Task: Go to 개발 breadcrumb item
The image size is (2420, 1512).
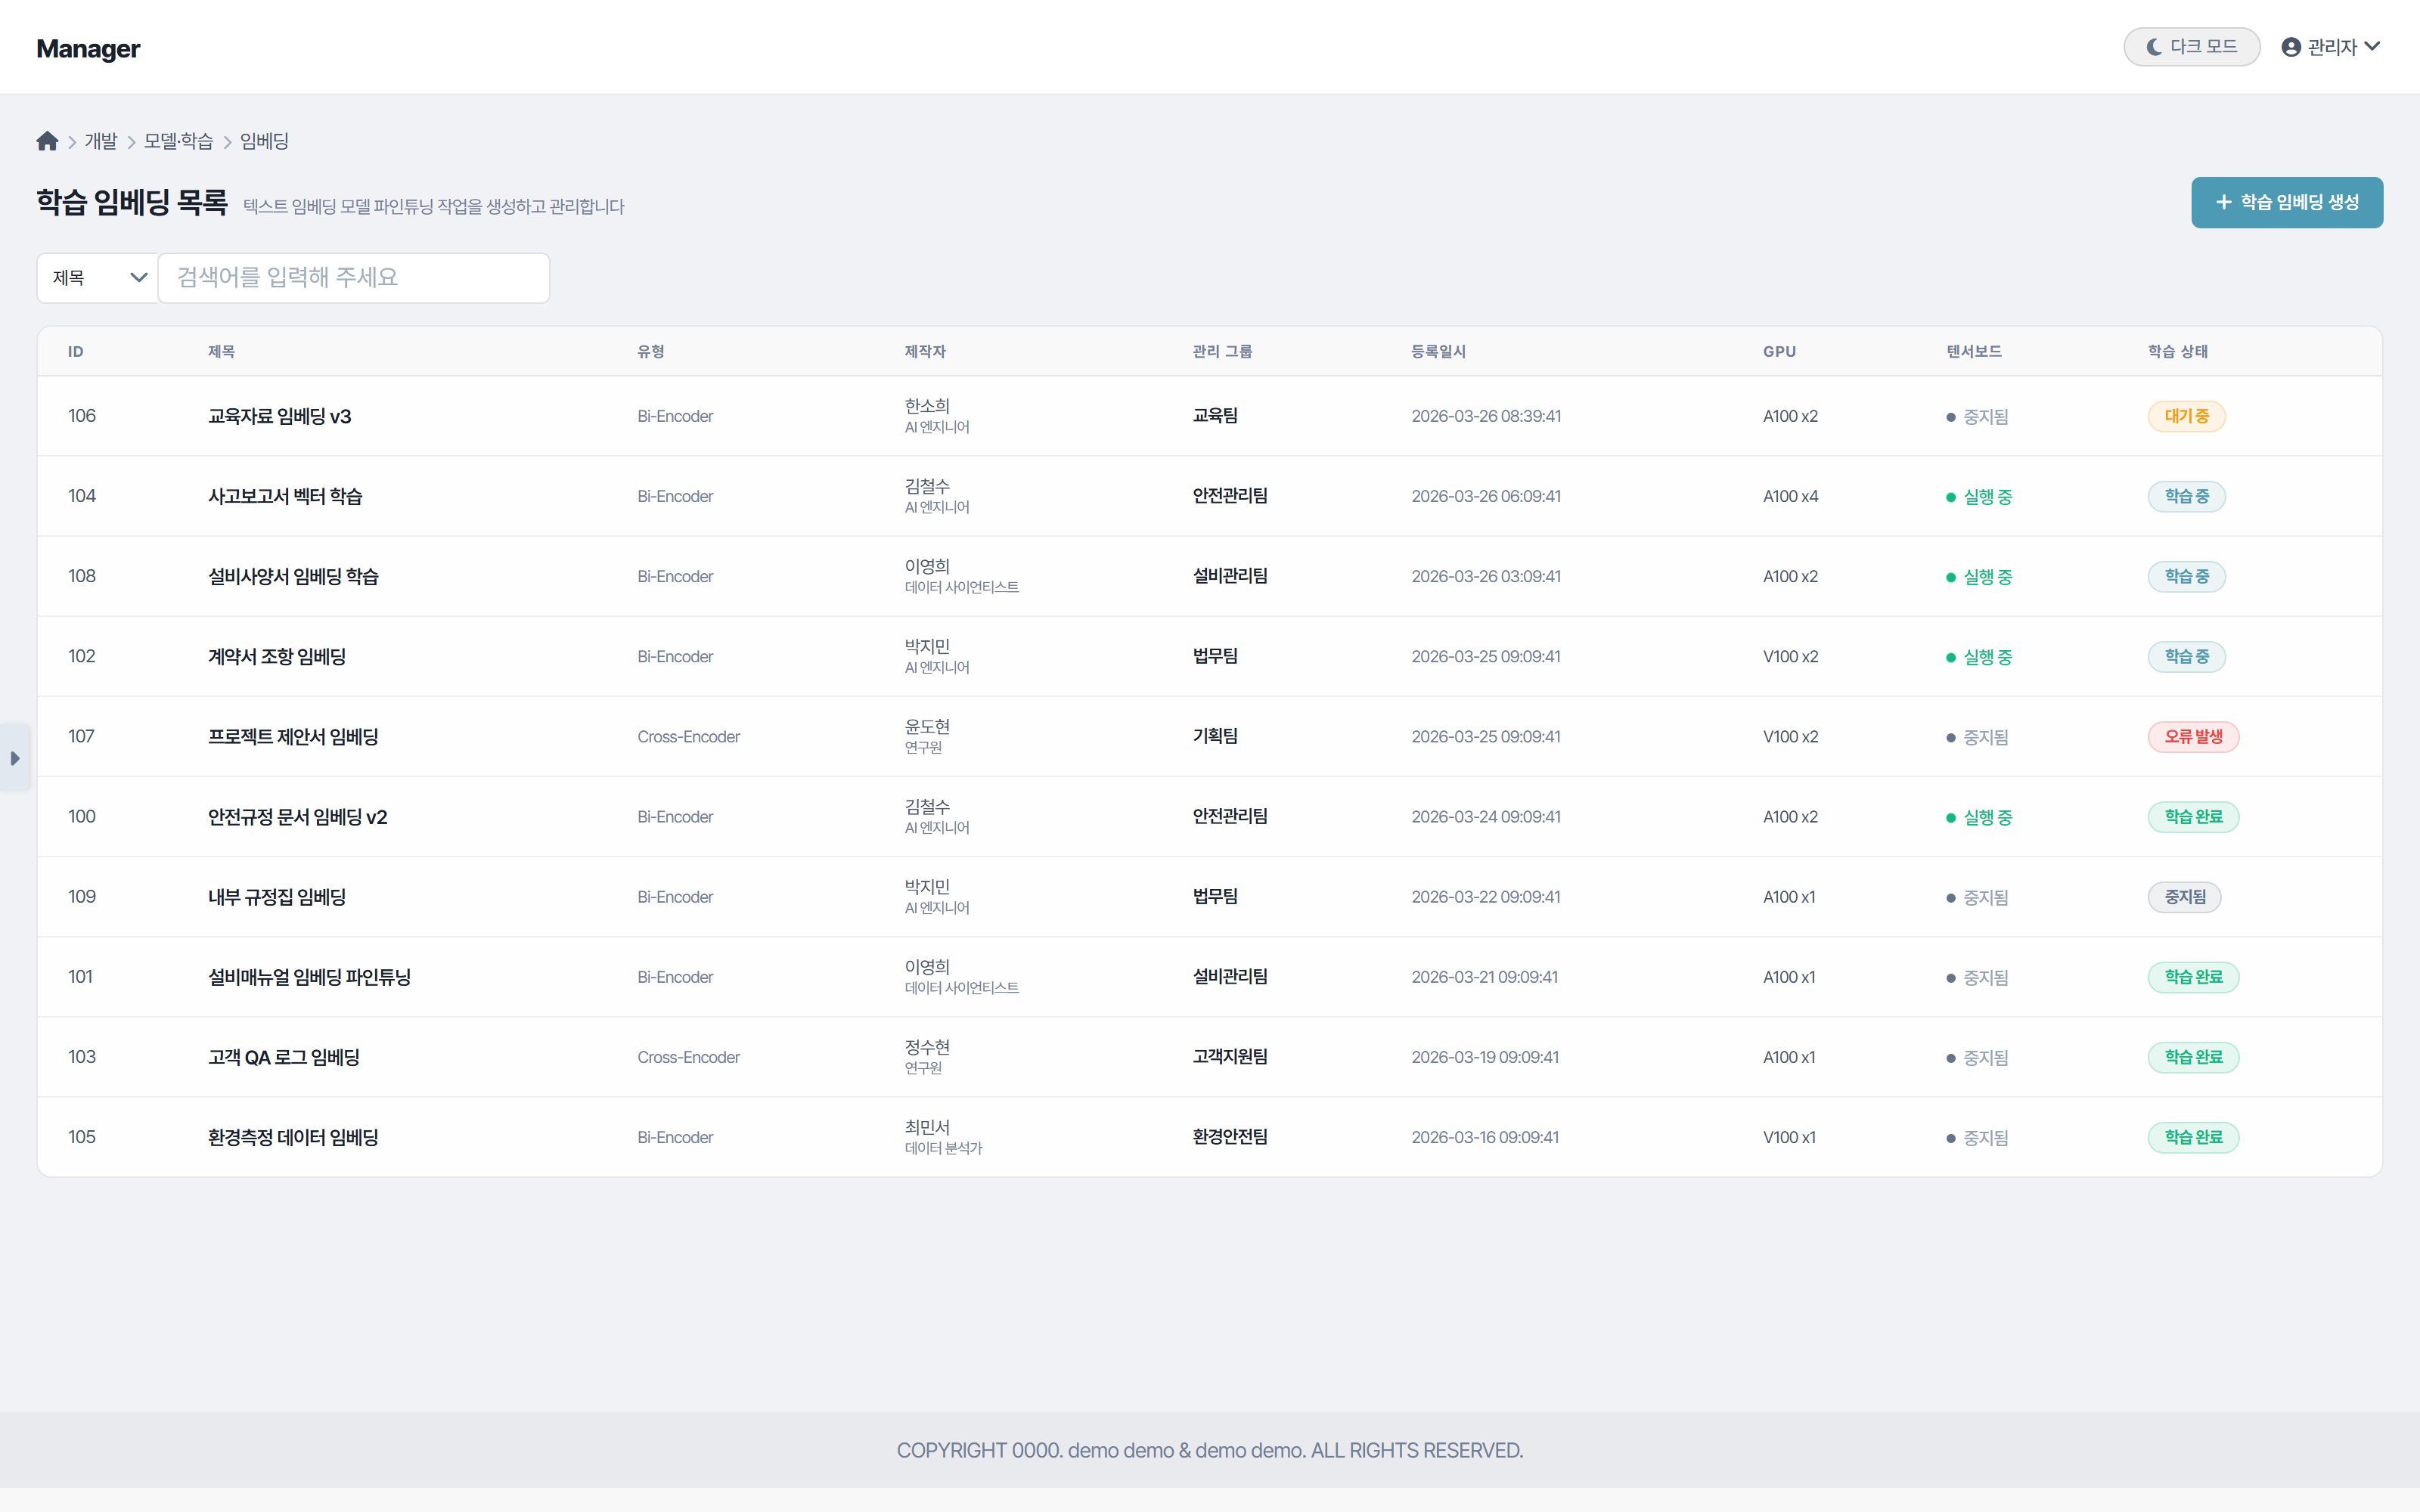Action: (x=101, y=141)
